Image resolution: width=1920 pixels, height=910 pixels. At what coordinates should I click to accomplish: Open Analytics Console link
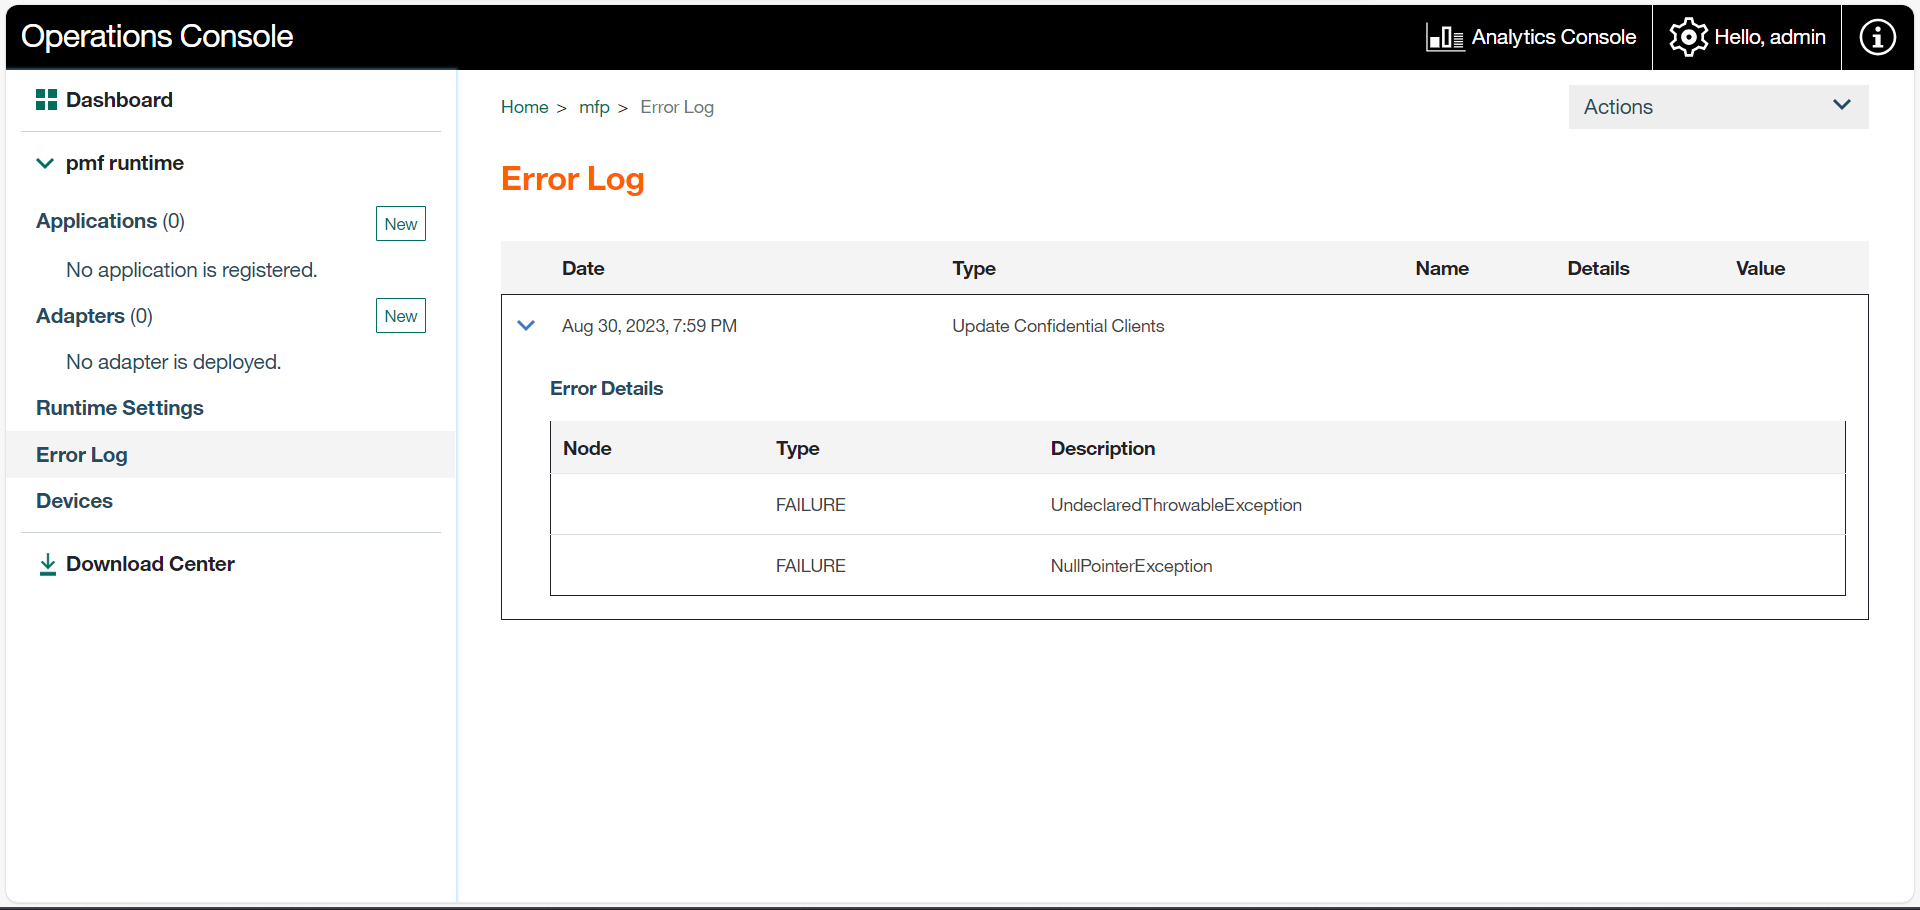(1553, 37)
